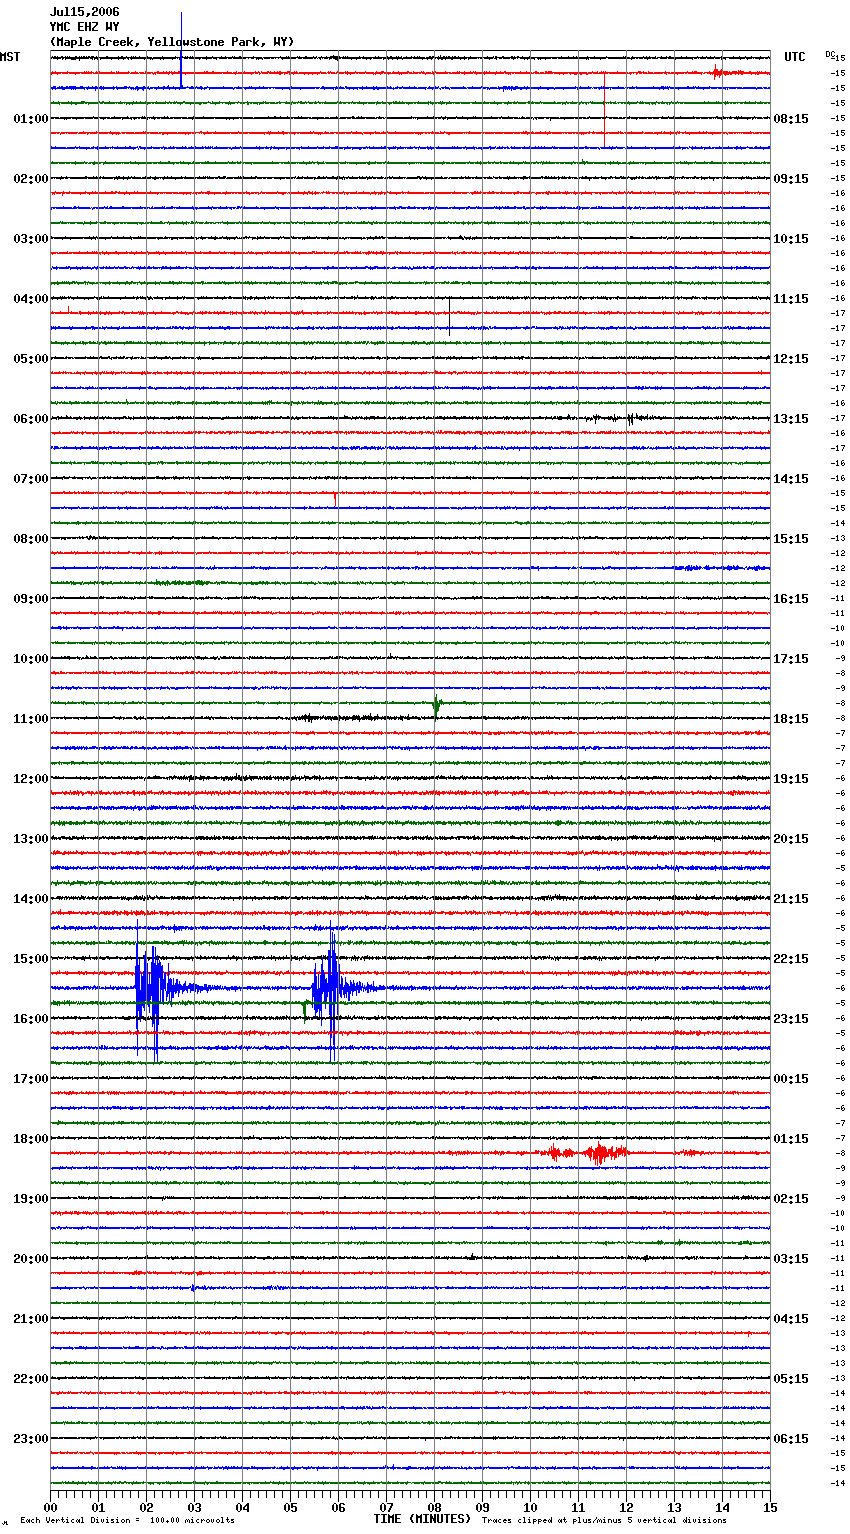Select the 22:15 UTC time label
Viewport: 850px width, 1534px height.
(791, 959)
